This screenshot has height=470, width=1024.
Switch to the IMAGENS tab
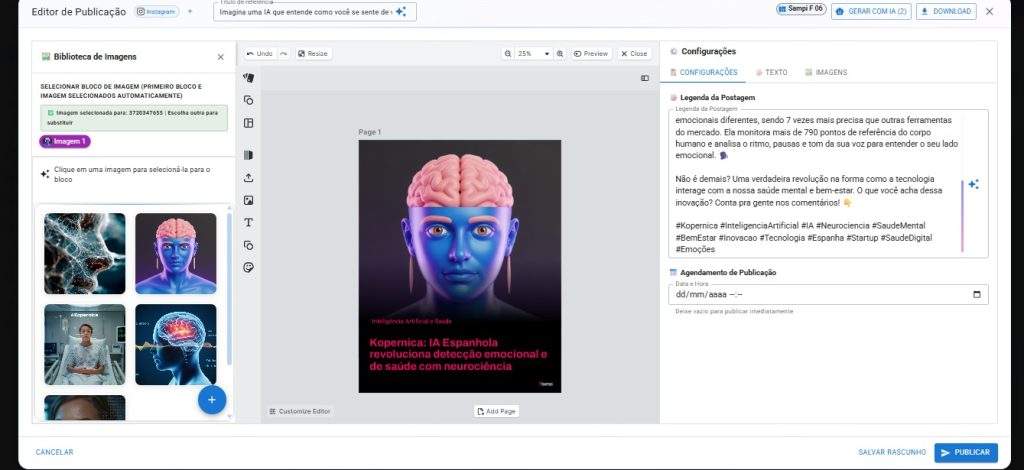tap(826, 73)
